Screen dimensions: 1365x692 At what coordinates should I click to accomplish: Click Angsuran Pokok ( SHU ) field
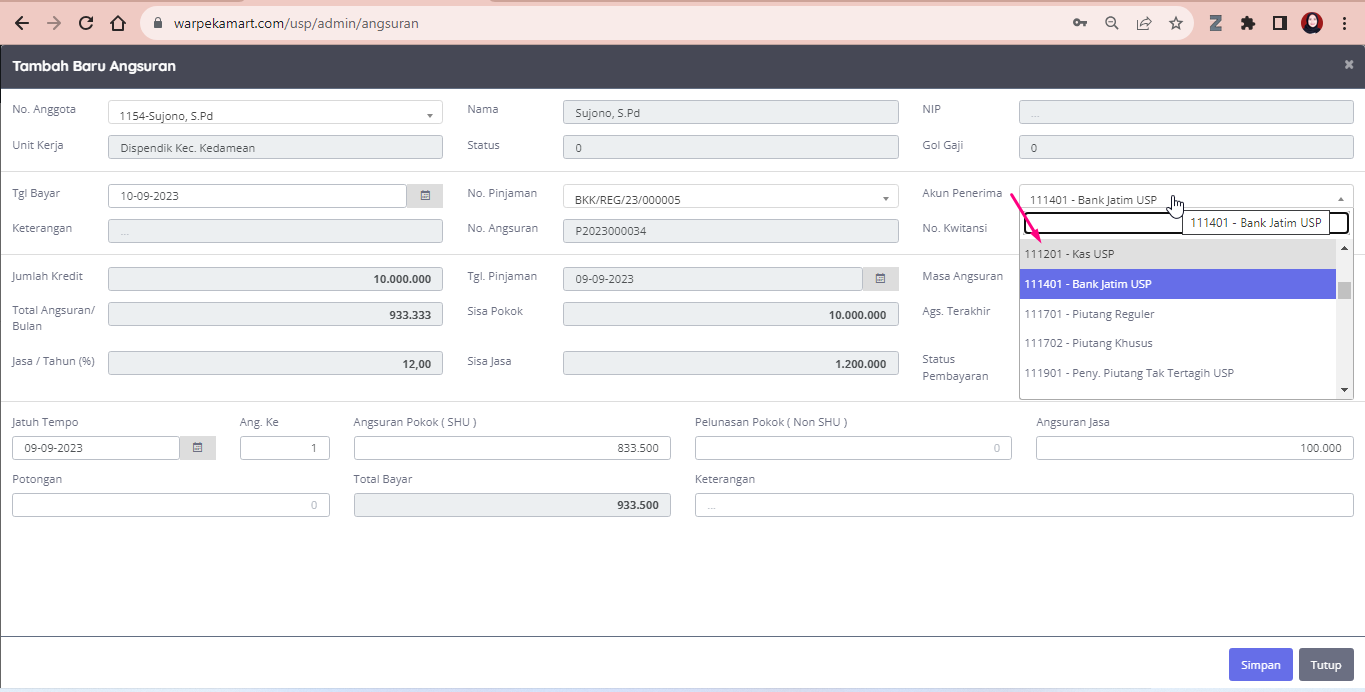coord(512,448)
